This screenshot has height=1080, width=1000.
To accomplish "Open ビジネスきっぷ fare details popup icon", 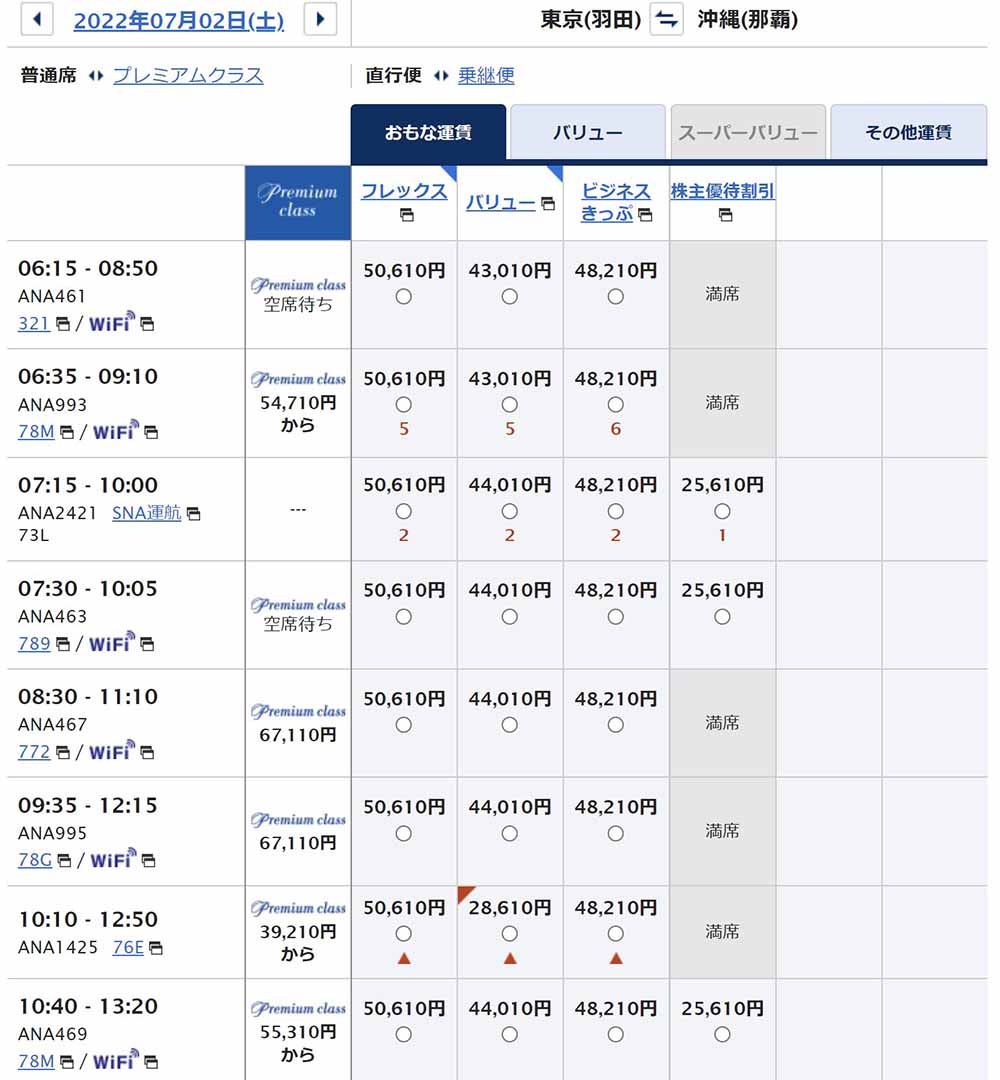I will click(x=645, y=216).
